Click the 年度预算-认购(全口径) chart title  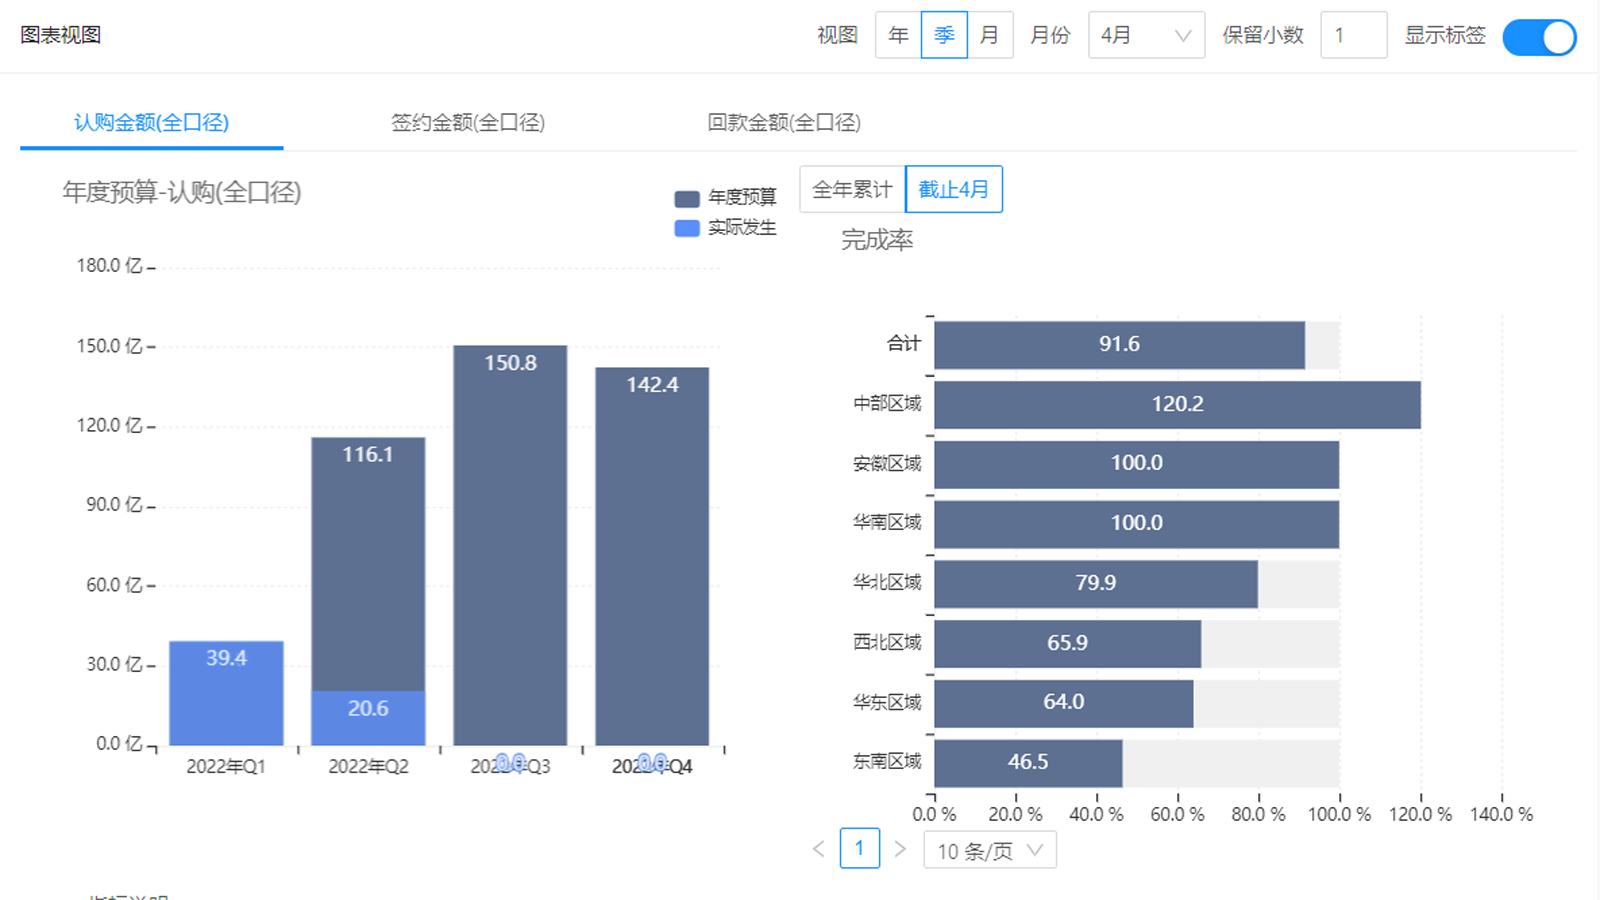tap(182, 192)
